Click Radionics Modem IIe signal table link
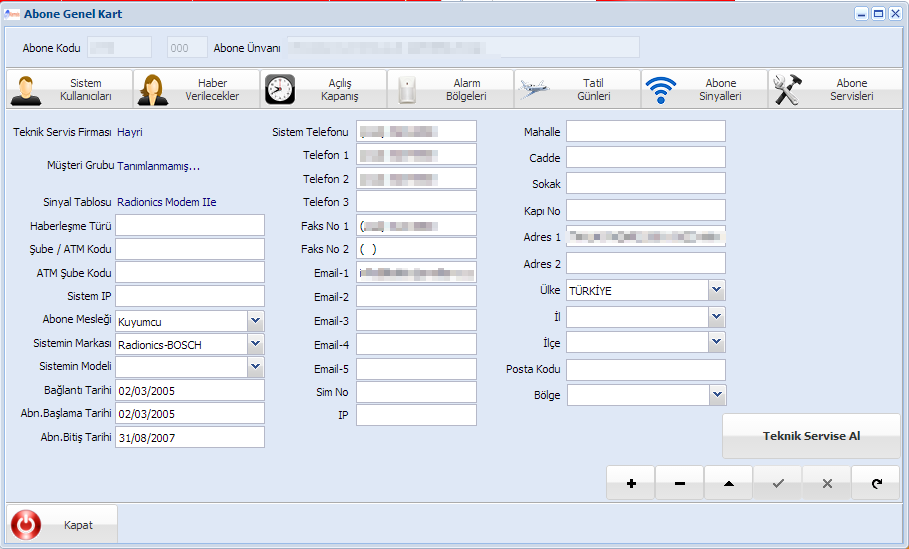 (x=166, y=202)
